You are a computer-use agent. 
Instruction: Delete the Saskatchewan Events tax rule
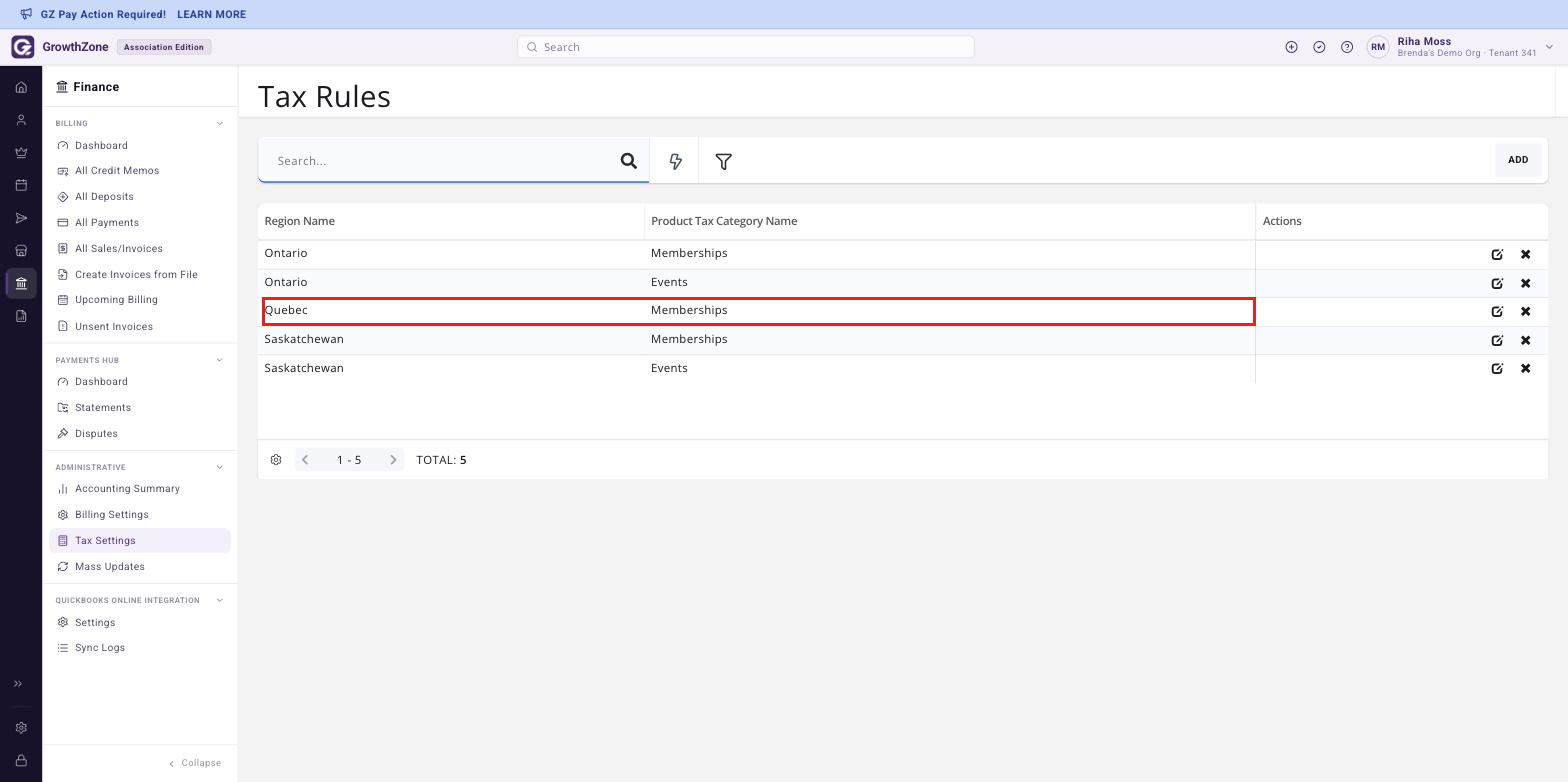click(x=1525, y=368)
